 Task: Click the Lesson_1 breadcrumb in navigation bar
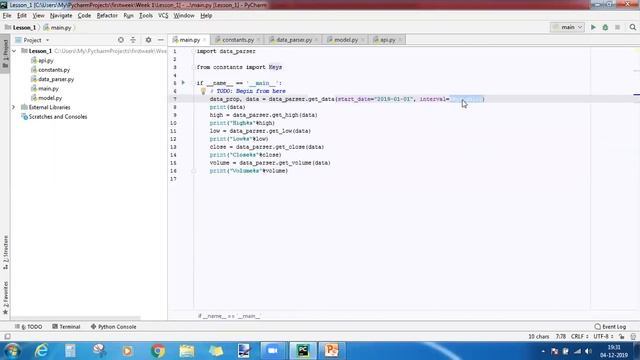pos(20,28)
